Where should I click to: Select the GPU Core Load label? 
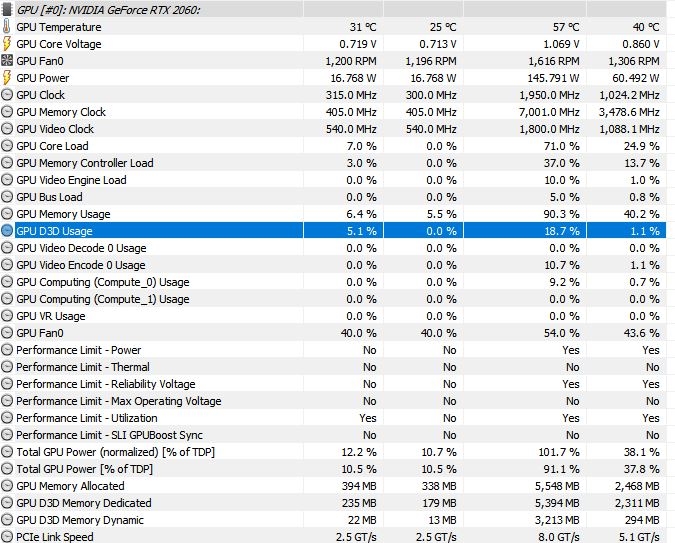(x=53, y=146)
